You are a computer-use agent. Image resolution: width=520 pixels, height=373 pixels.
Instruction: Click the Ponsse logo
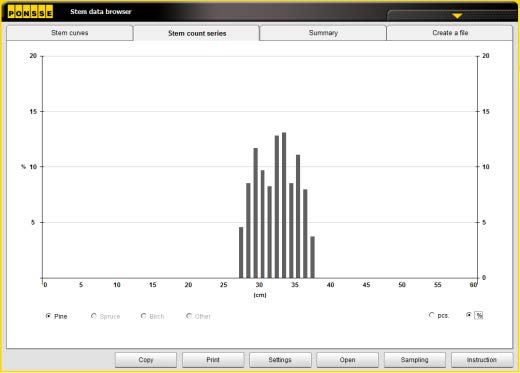(x=30, y=12)
